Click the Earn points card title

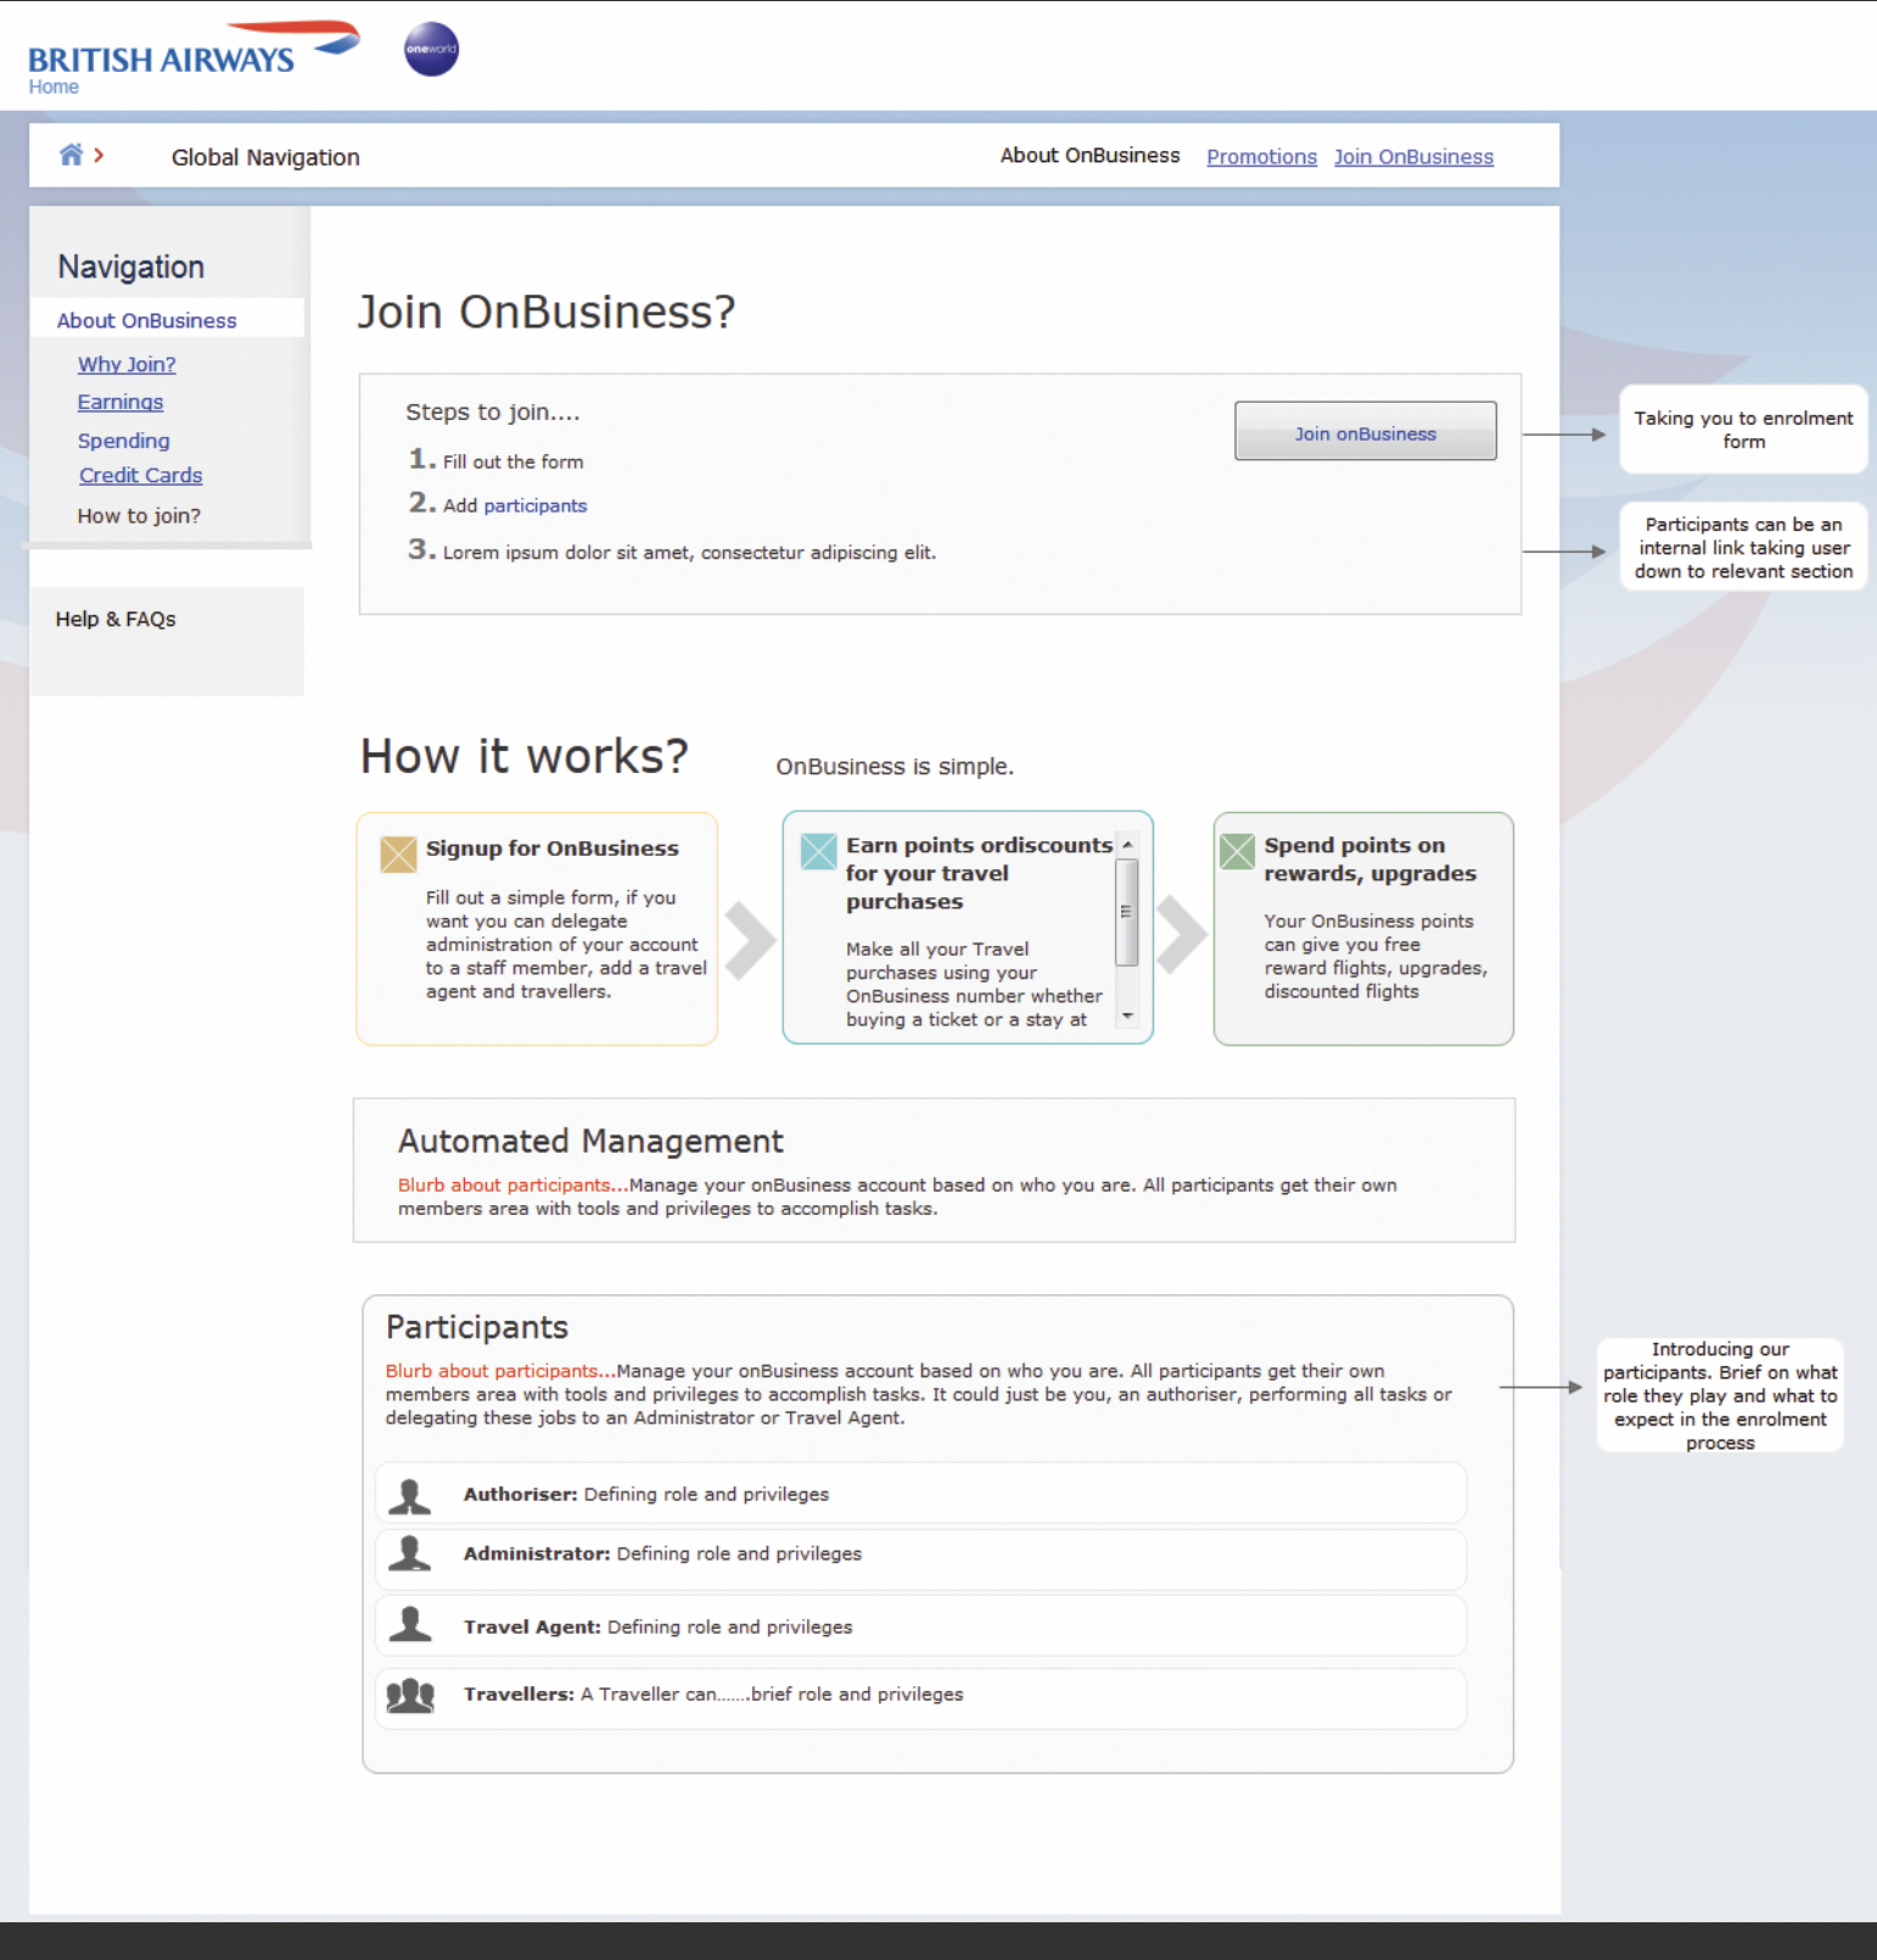click(979, 873)
